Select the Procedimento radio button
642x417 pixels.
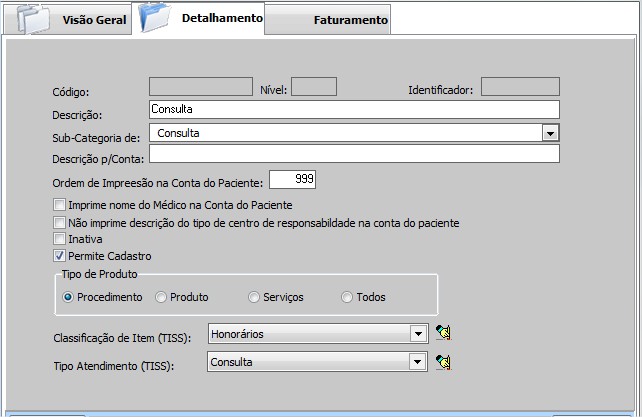[x=68, y=297]
